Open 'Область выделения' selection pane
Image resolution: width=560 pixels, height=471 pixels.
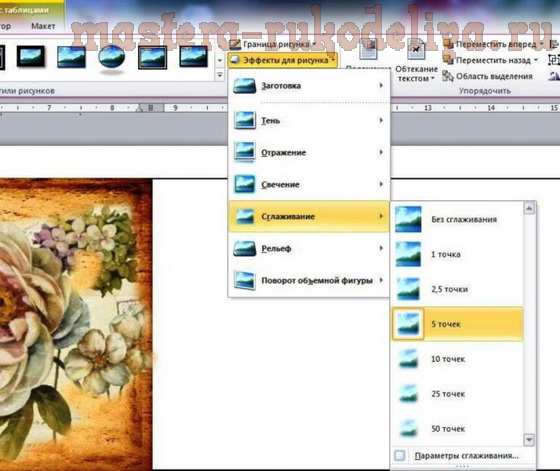click(x=488, y=76)
